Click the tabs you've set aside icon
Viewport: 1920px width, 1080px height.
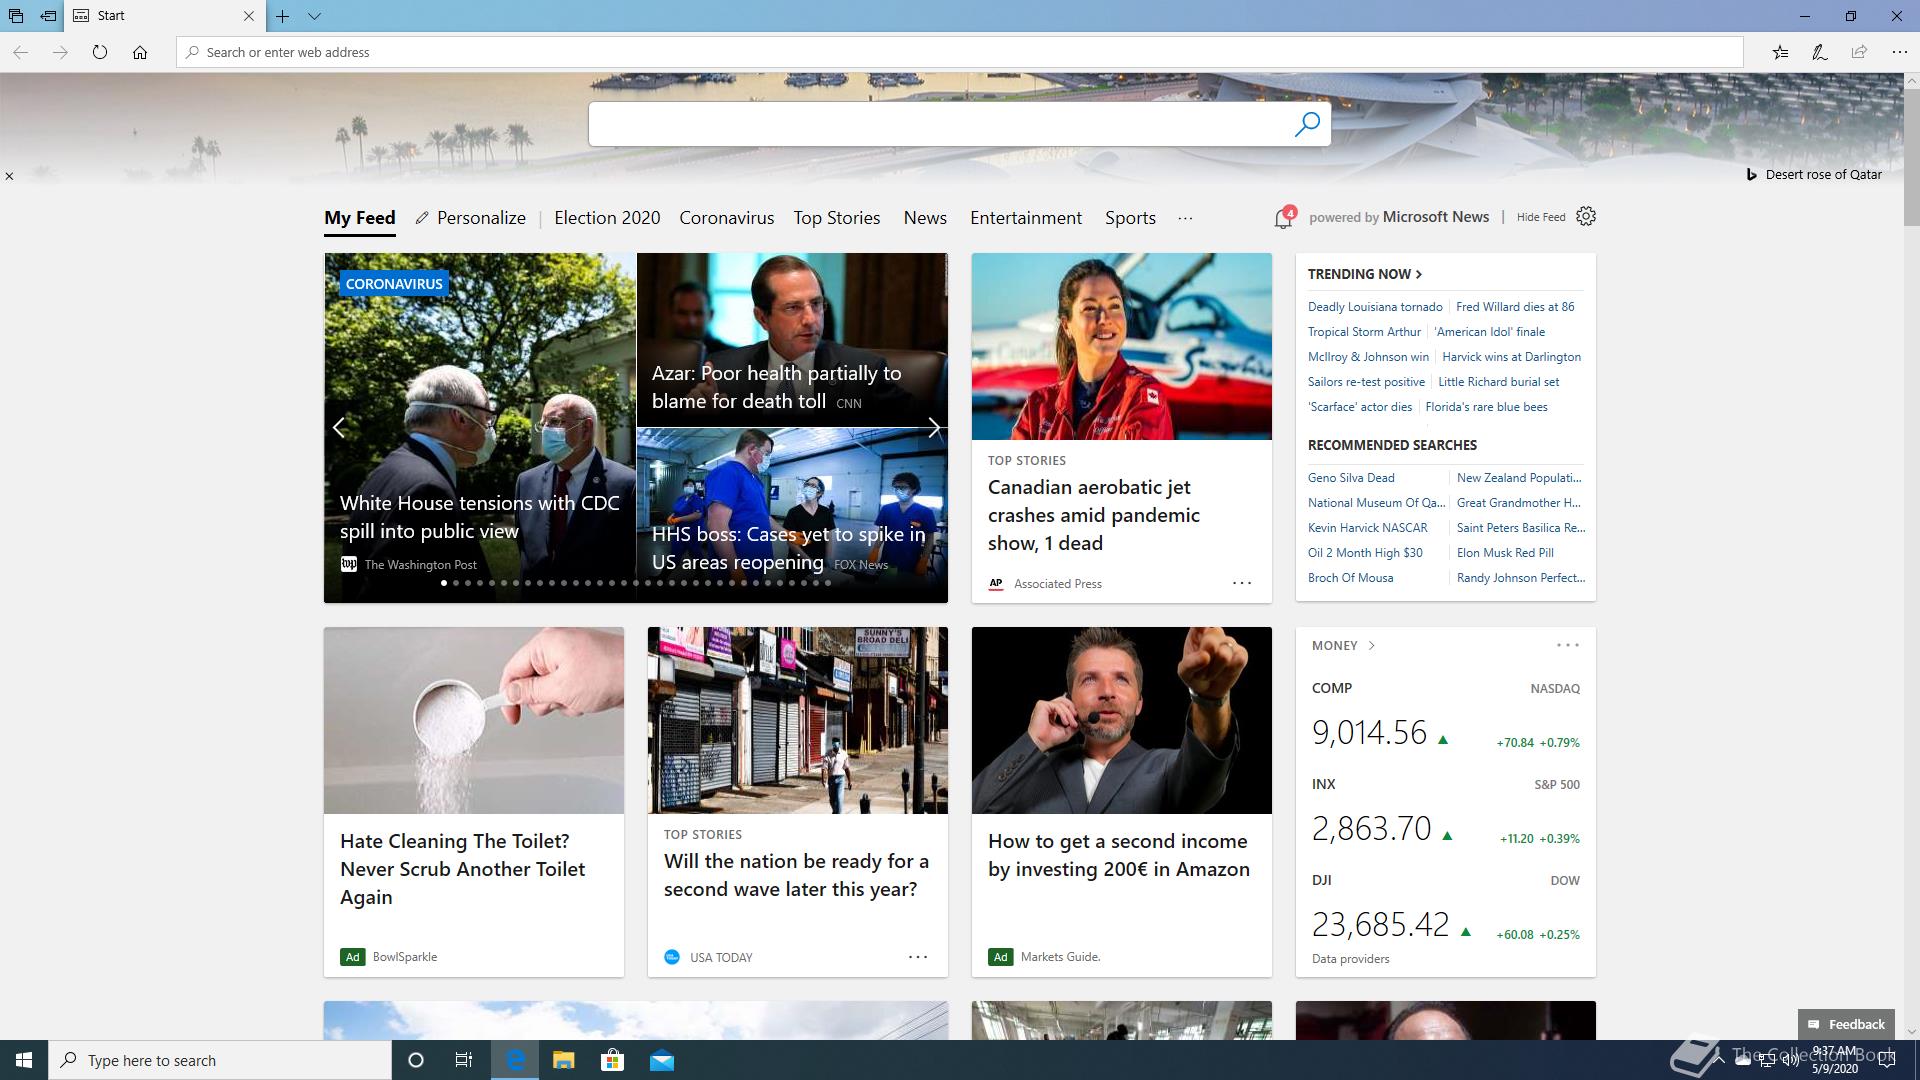16,16
